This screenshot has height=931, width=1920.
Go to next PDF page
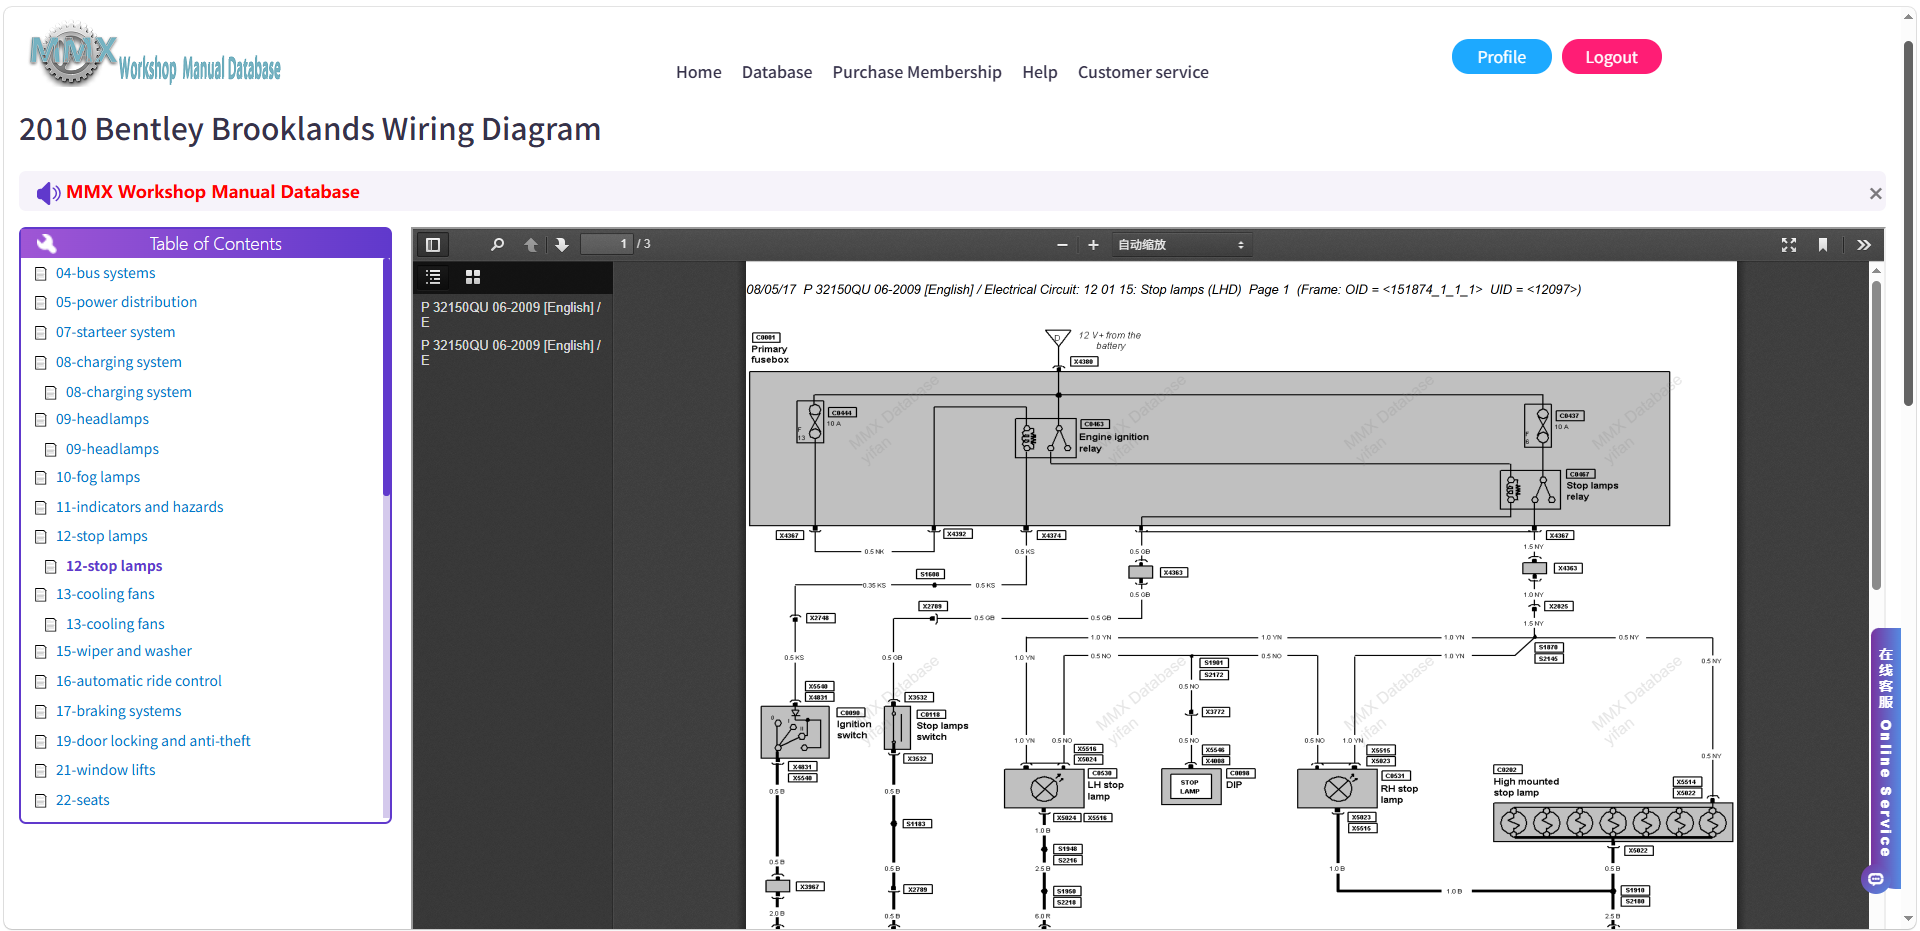pos(562,245)
